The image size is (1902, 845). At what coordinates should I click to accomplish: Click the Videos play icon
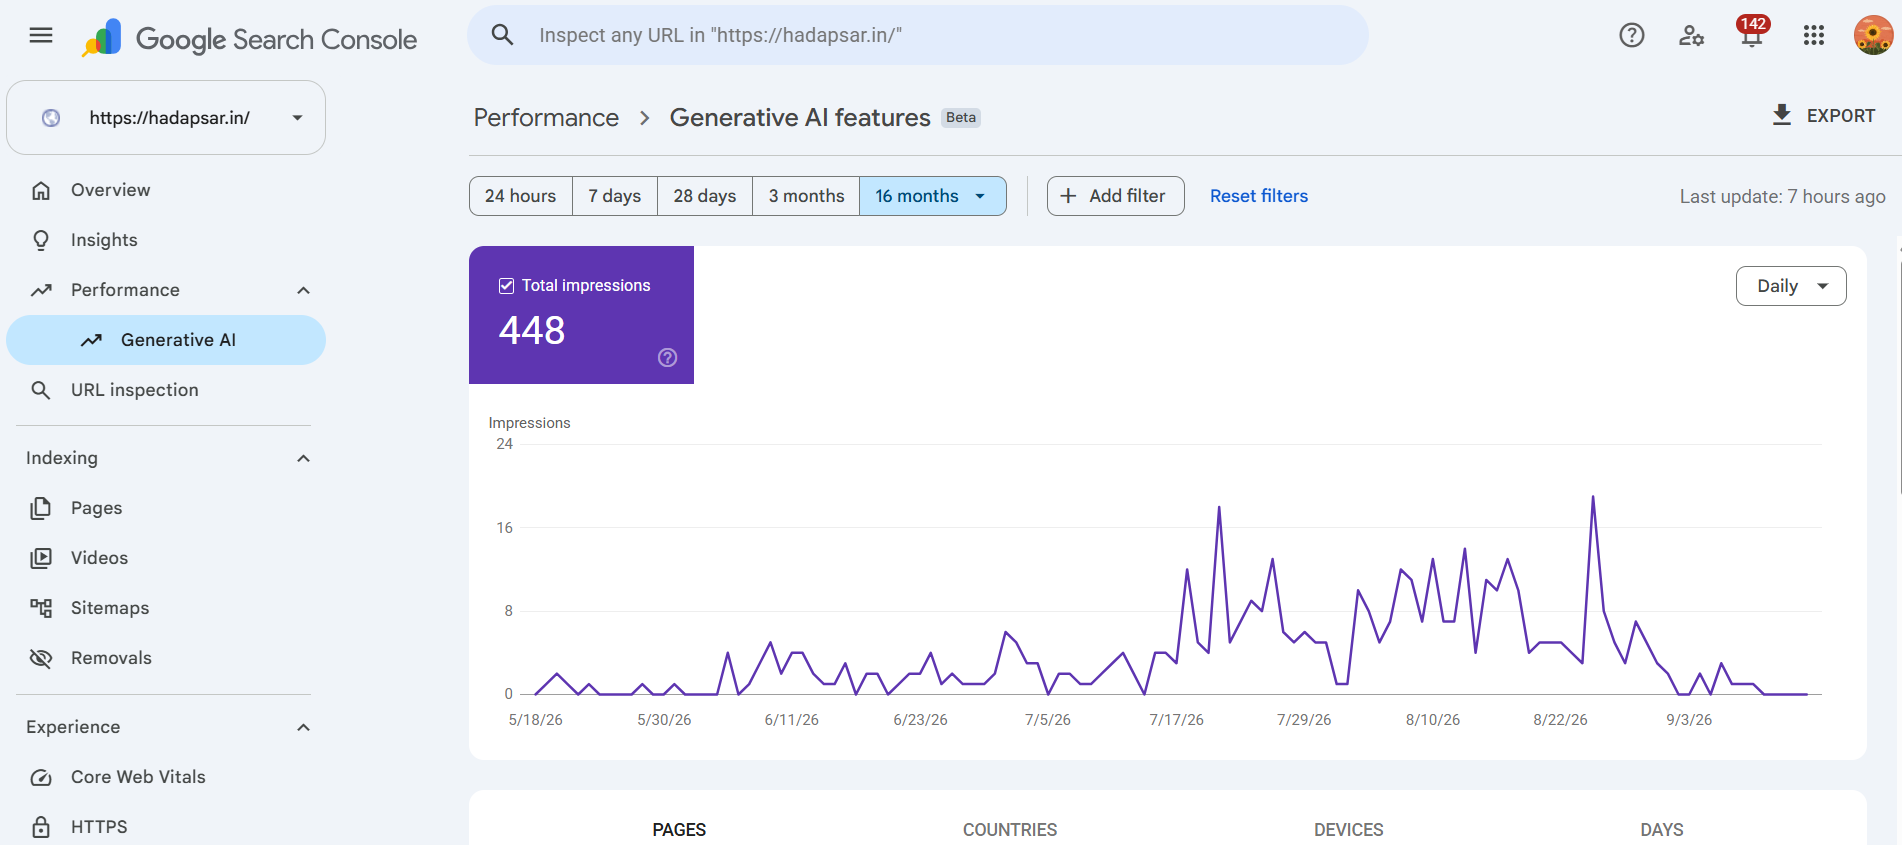41,558
